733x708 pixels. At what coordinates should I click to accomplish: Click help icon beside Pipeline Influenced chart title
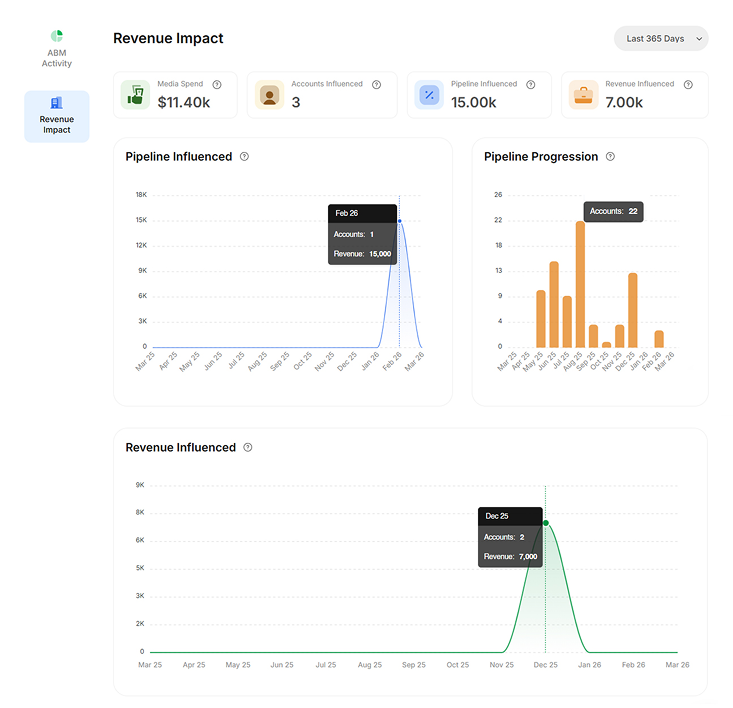pyautogui.click(x=244, y=157)
